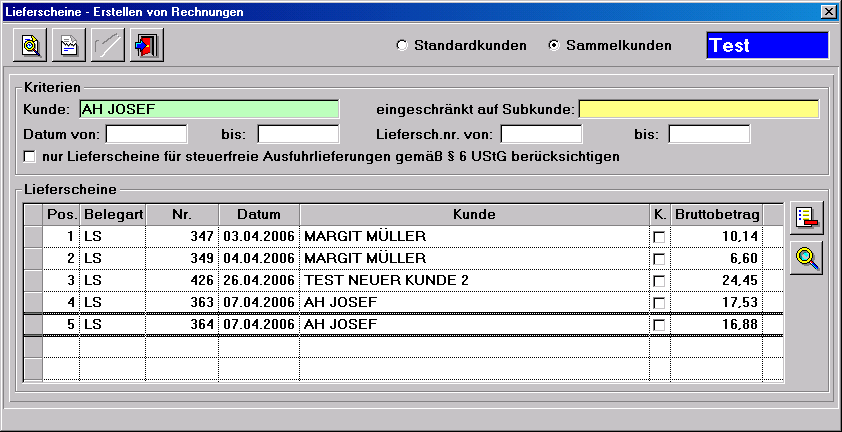Select the row marker for position 3
The height and width of the screenshot is (432, 842).
click(x=33, y=281)
